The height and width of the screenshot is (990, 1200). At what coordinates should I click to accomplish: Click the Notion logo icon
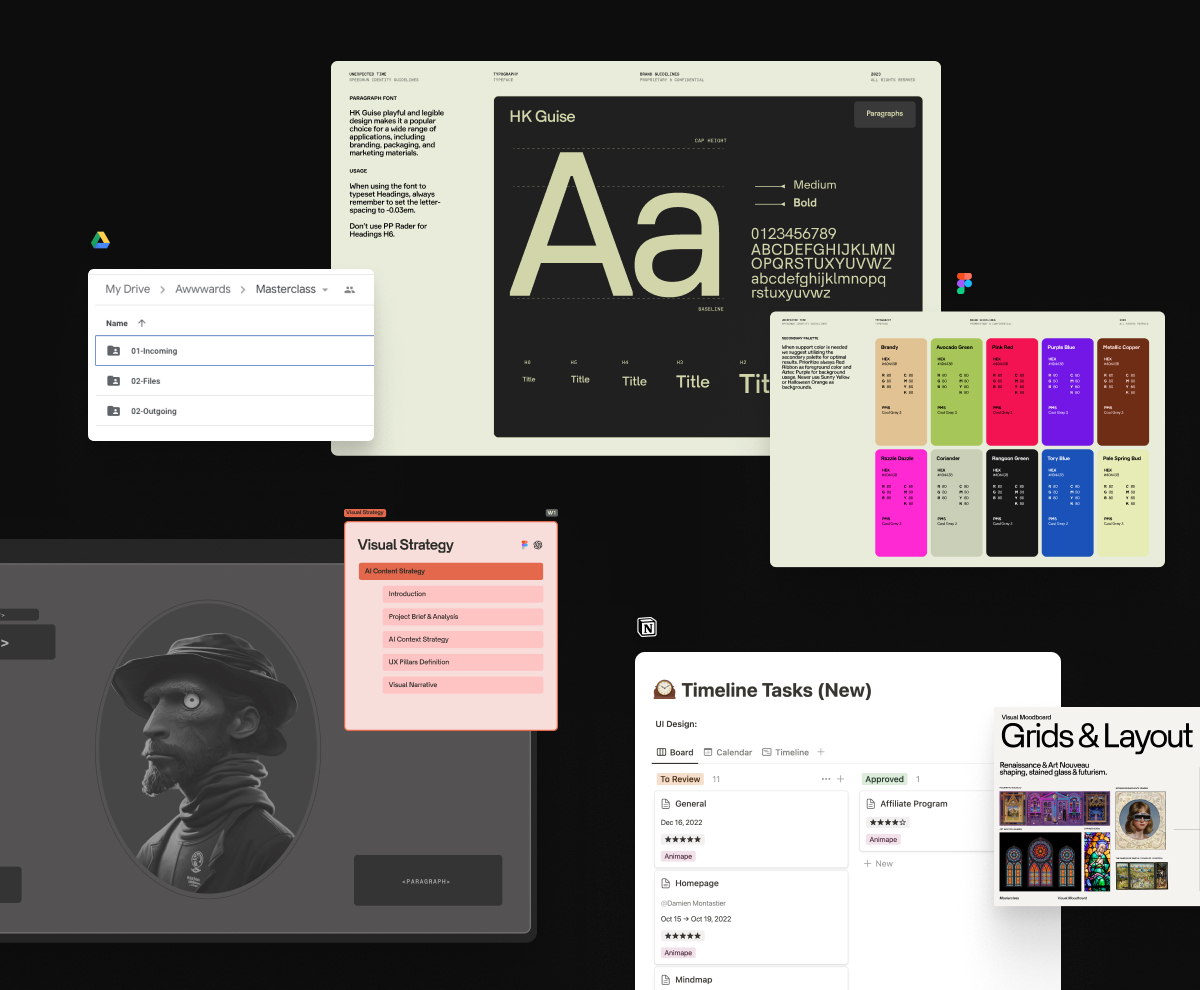(x=646, y=626)
